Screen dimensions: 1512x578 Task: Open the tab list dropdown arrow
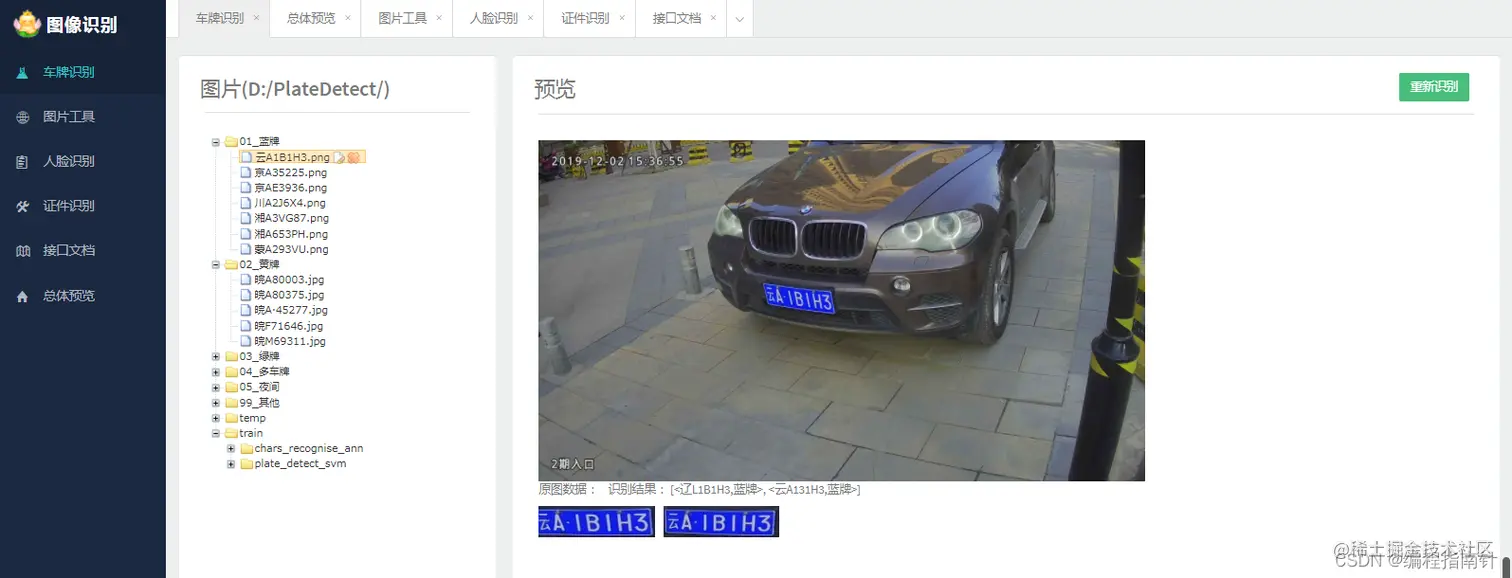739,18
